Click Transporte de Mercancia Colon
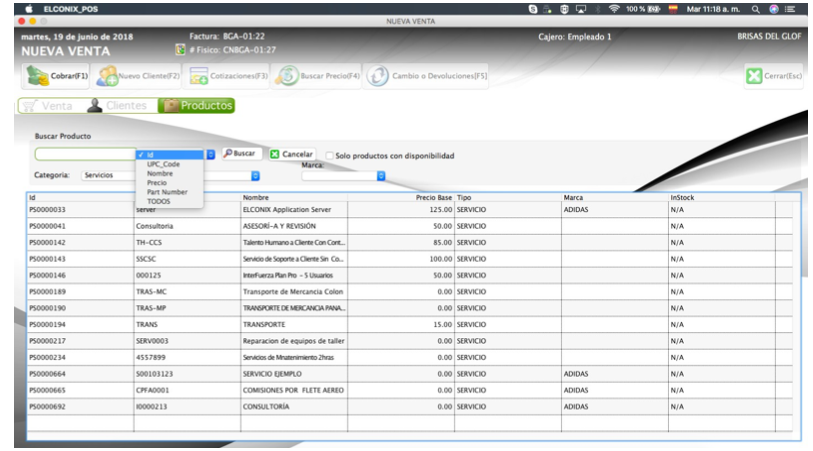This screenshot has width=813, height=451. pyautogui.click(x=293, y=292)
